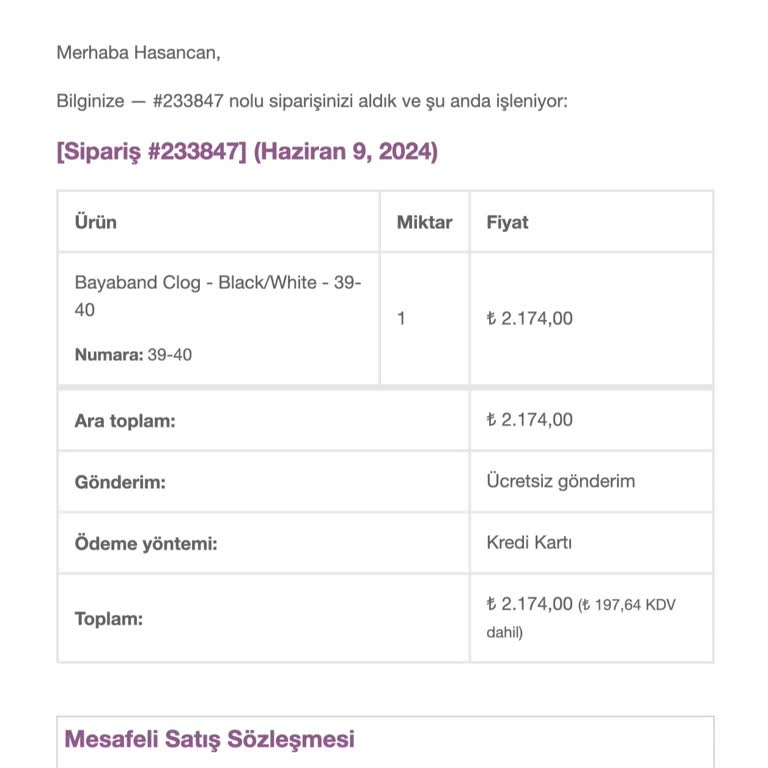Click the product price ₺ 2.174,00

click(x=529, y=318)
